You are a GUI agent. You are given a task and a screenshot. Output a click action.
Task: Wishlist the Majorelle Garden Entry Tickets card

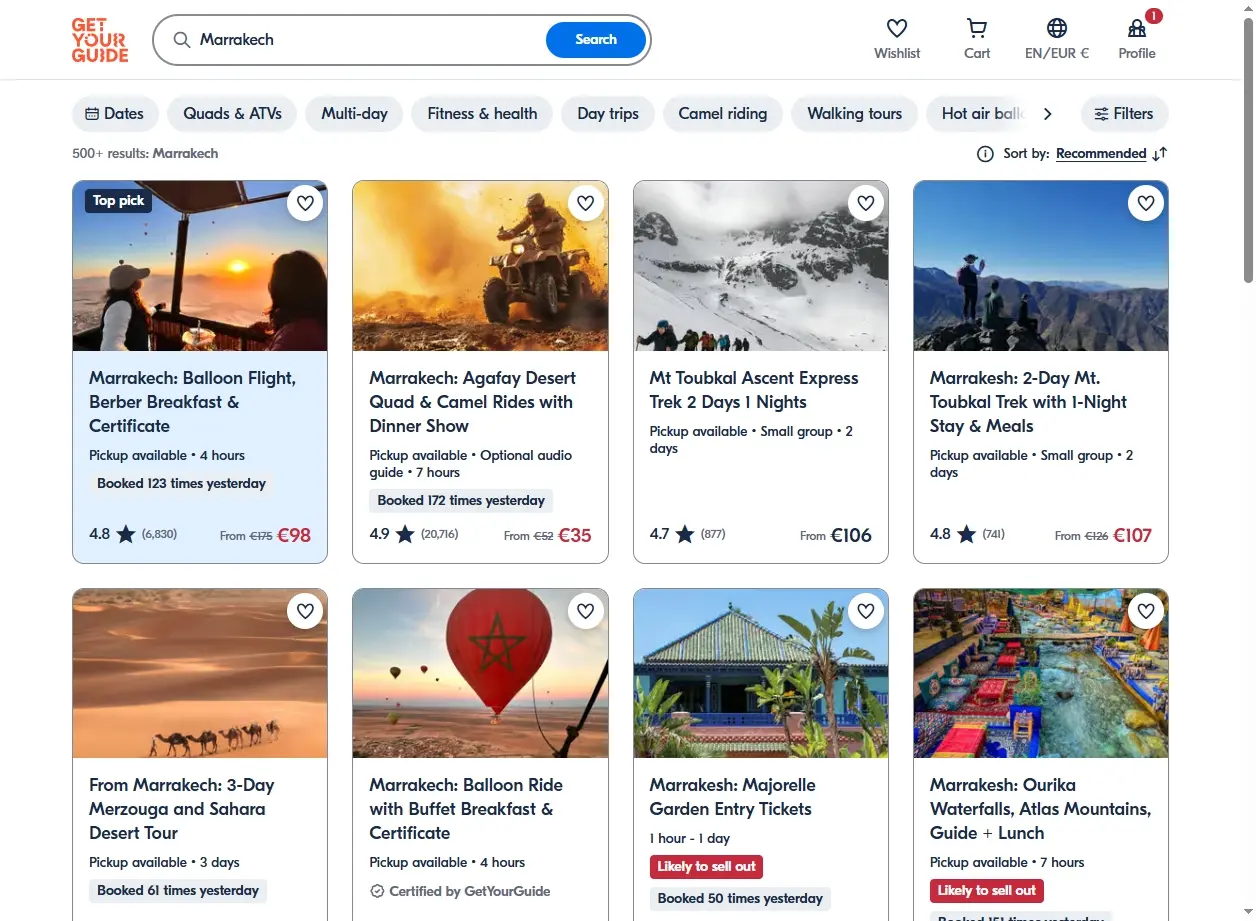[x=866, y=610]
